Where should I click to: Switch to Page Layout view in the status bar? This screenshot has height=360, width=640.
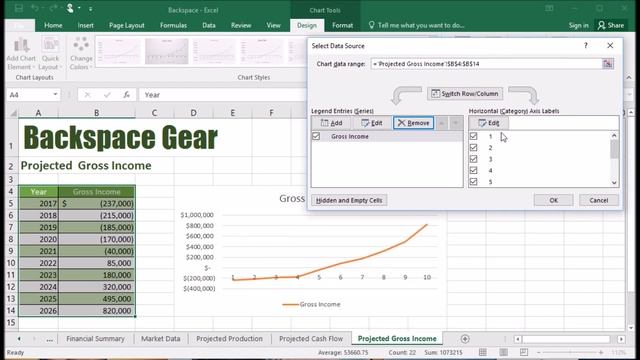[504, 352]
